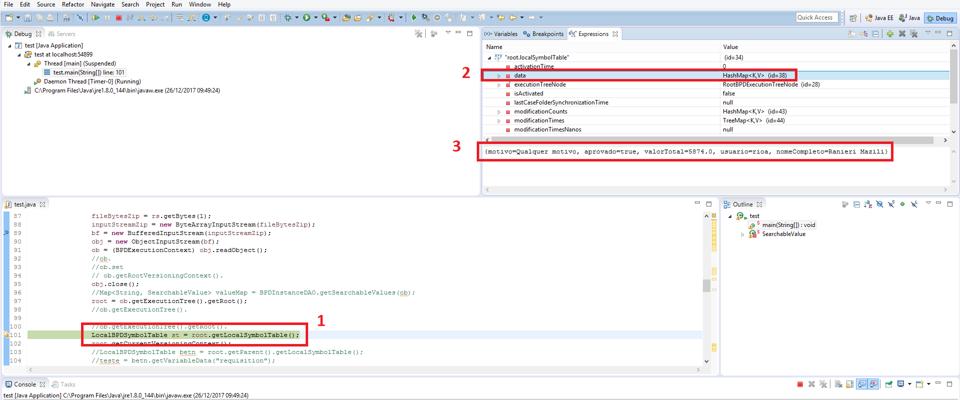Switch to the Breakpoints tab
Image resolution: width=960 pixels, height=400 pixels.
(543, 34)
